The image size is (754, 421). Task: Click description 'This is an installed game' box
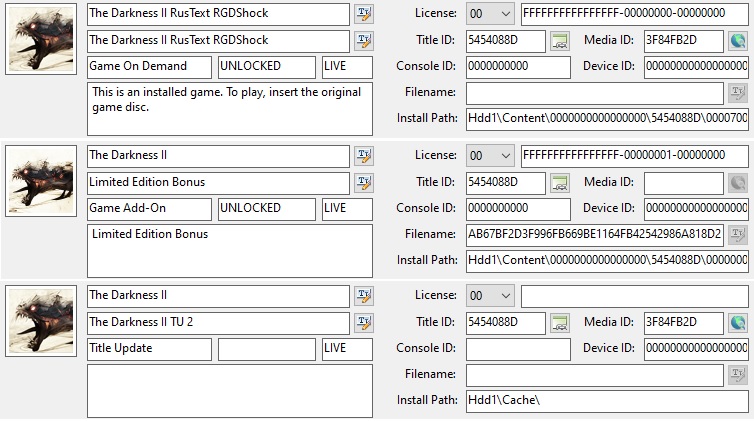point(230,109)
